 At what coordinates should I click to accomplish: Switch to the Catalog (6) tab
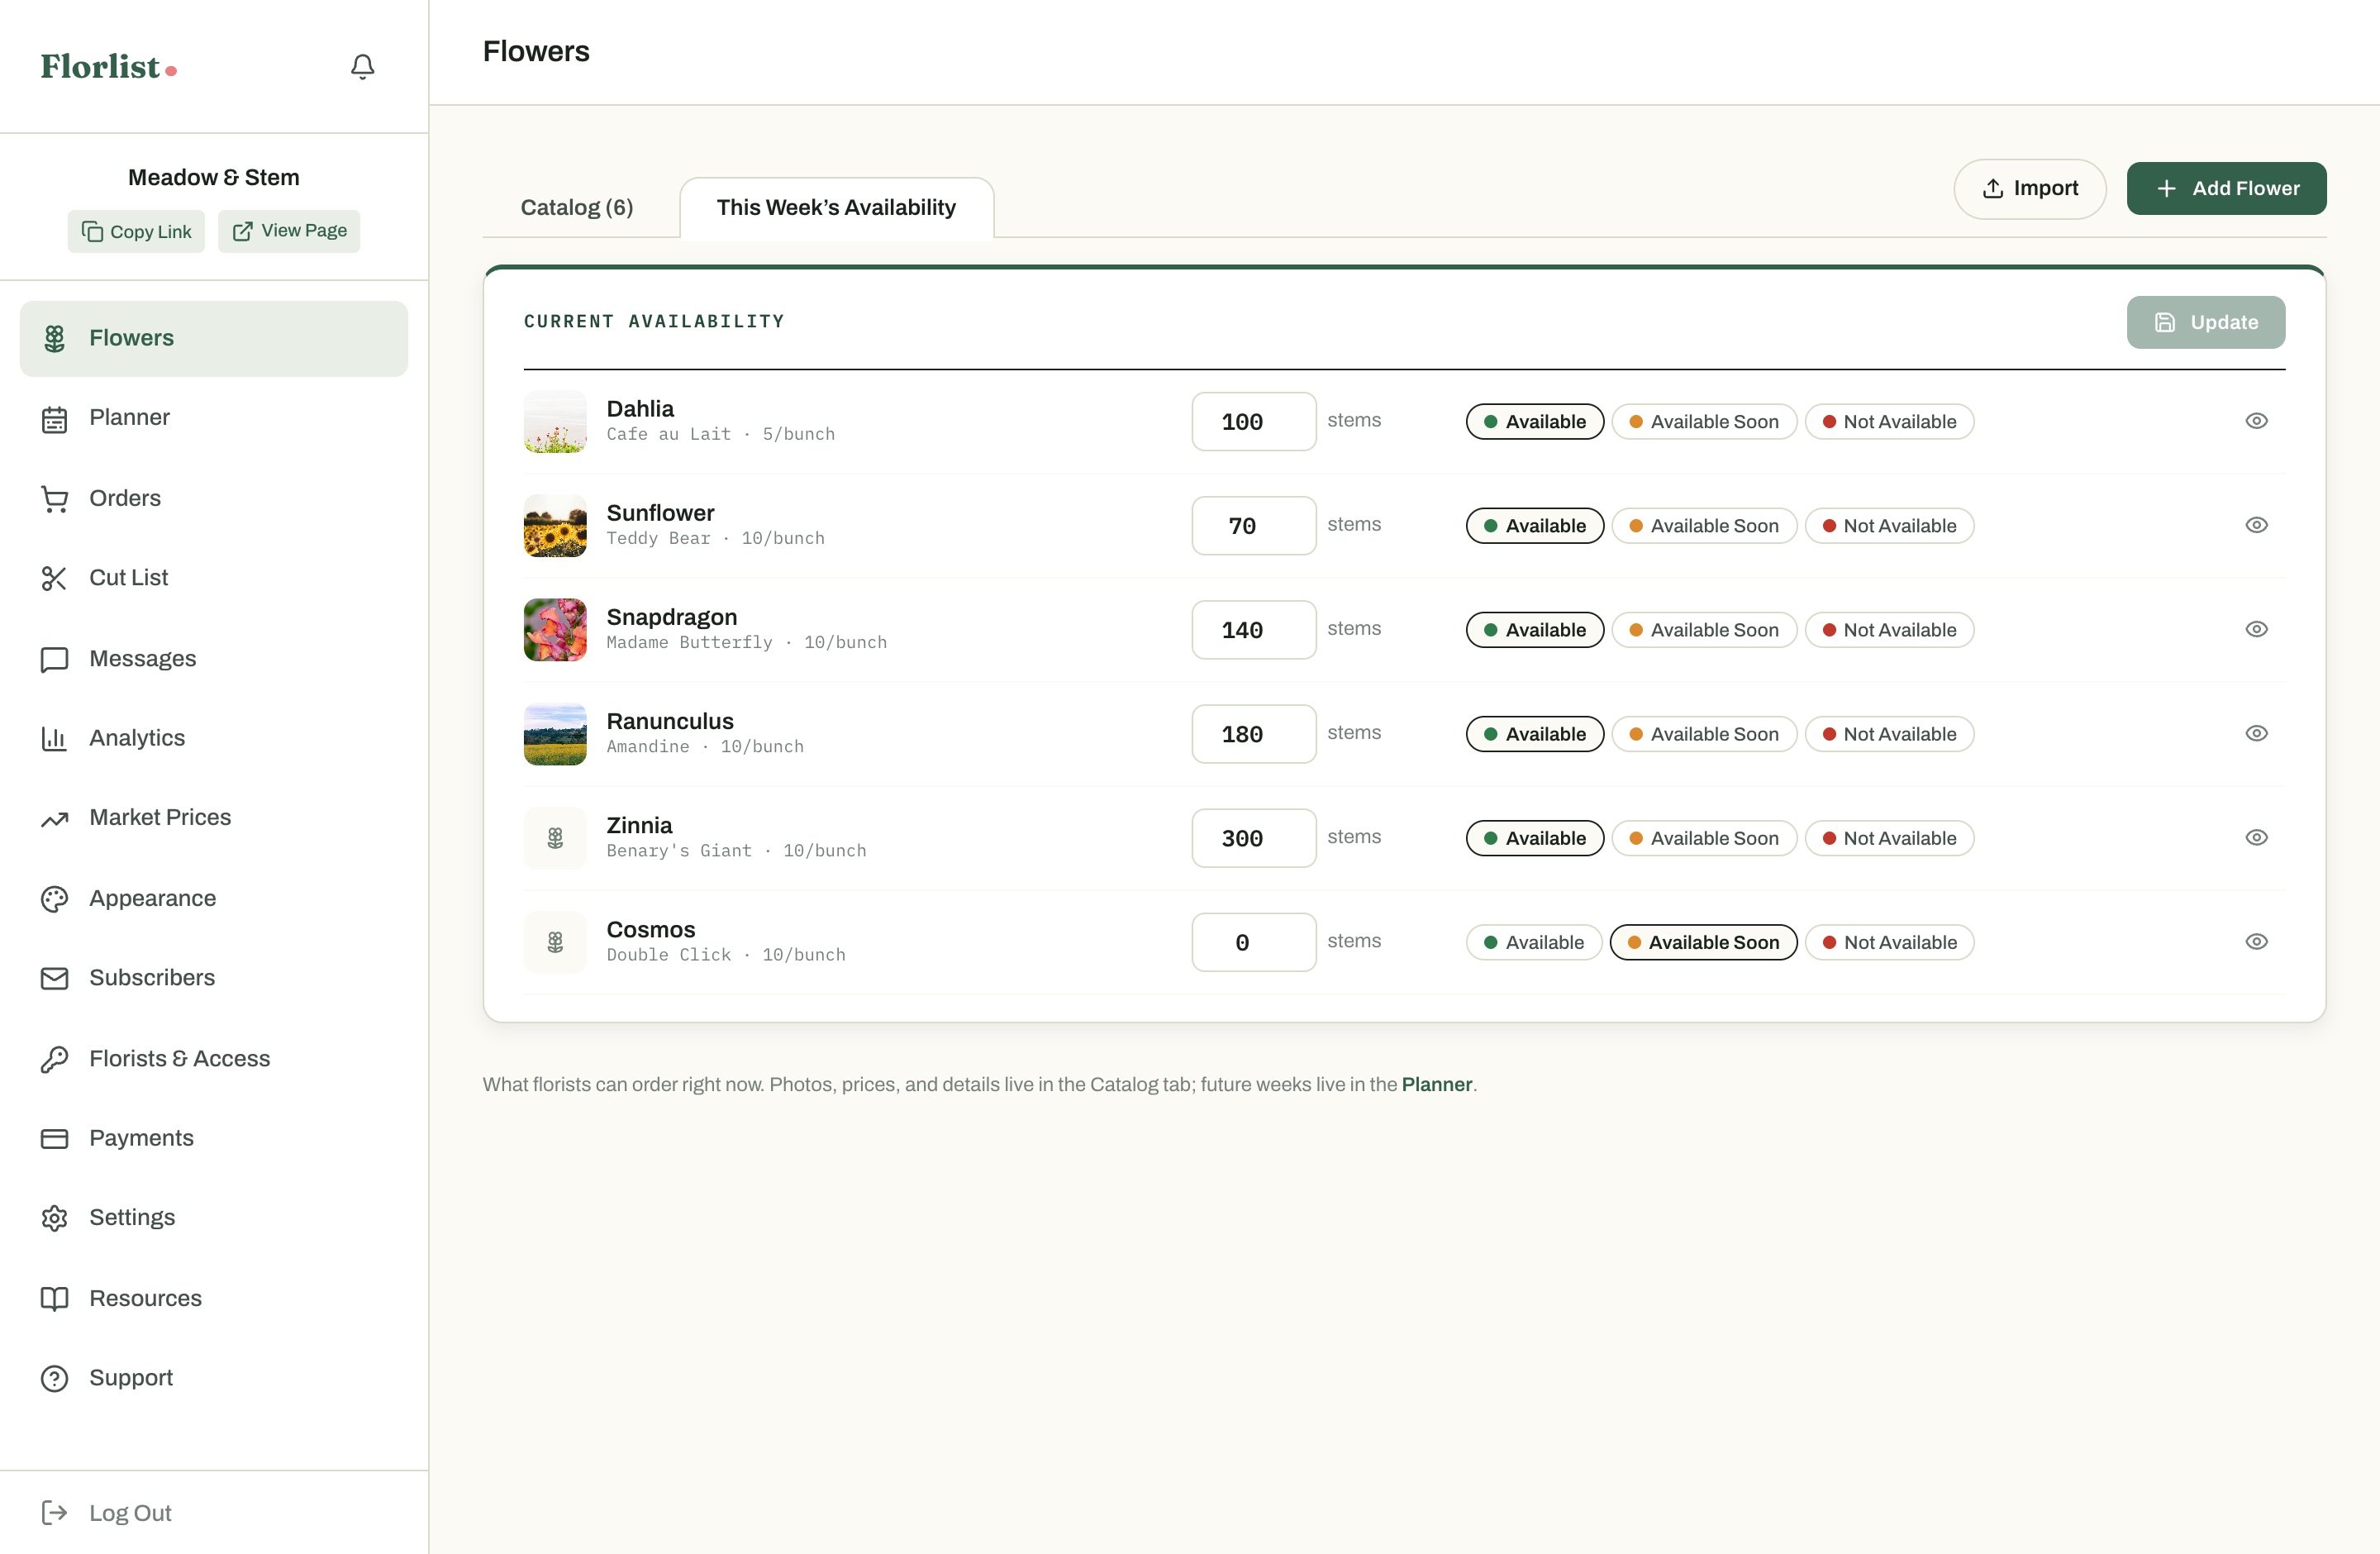pos(577,207)
